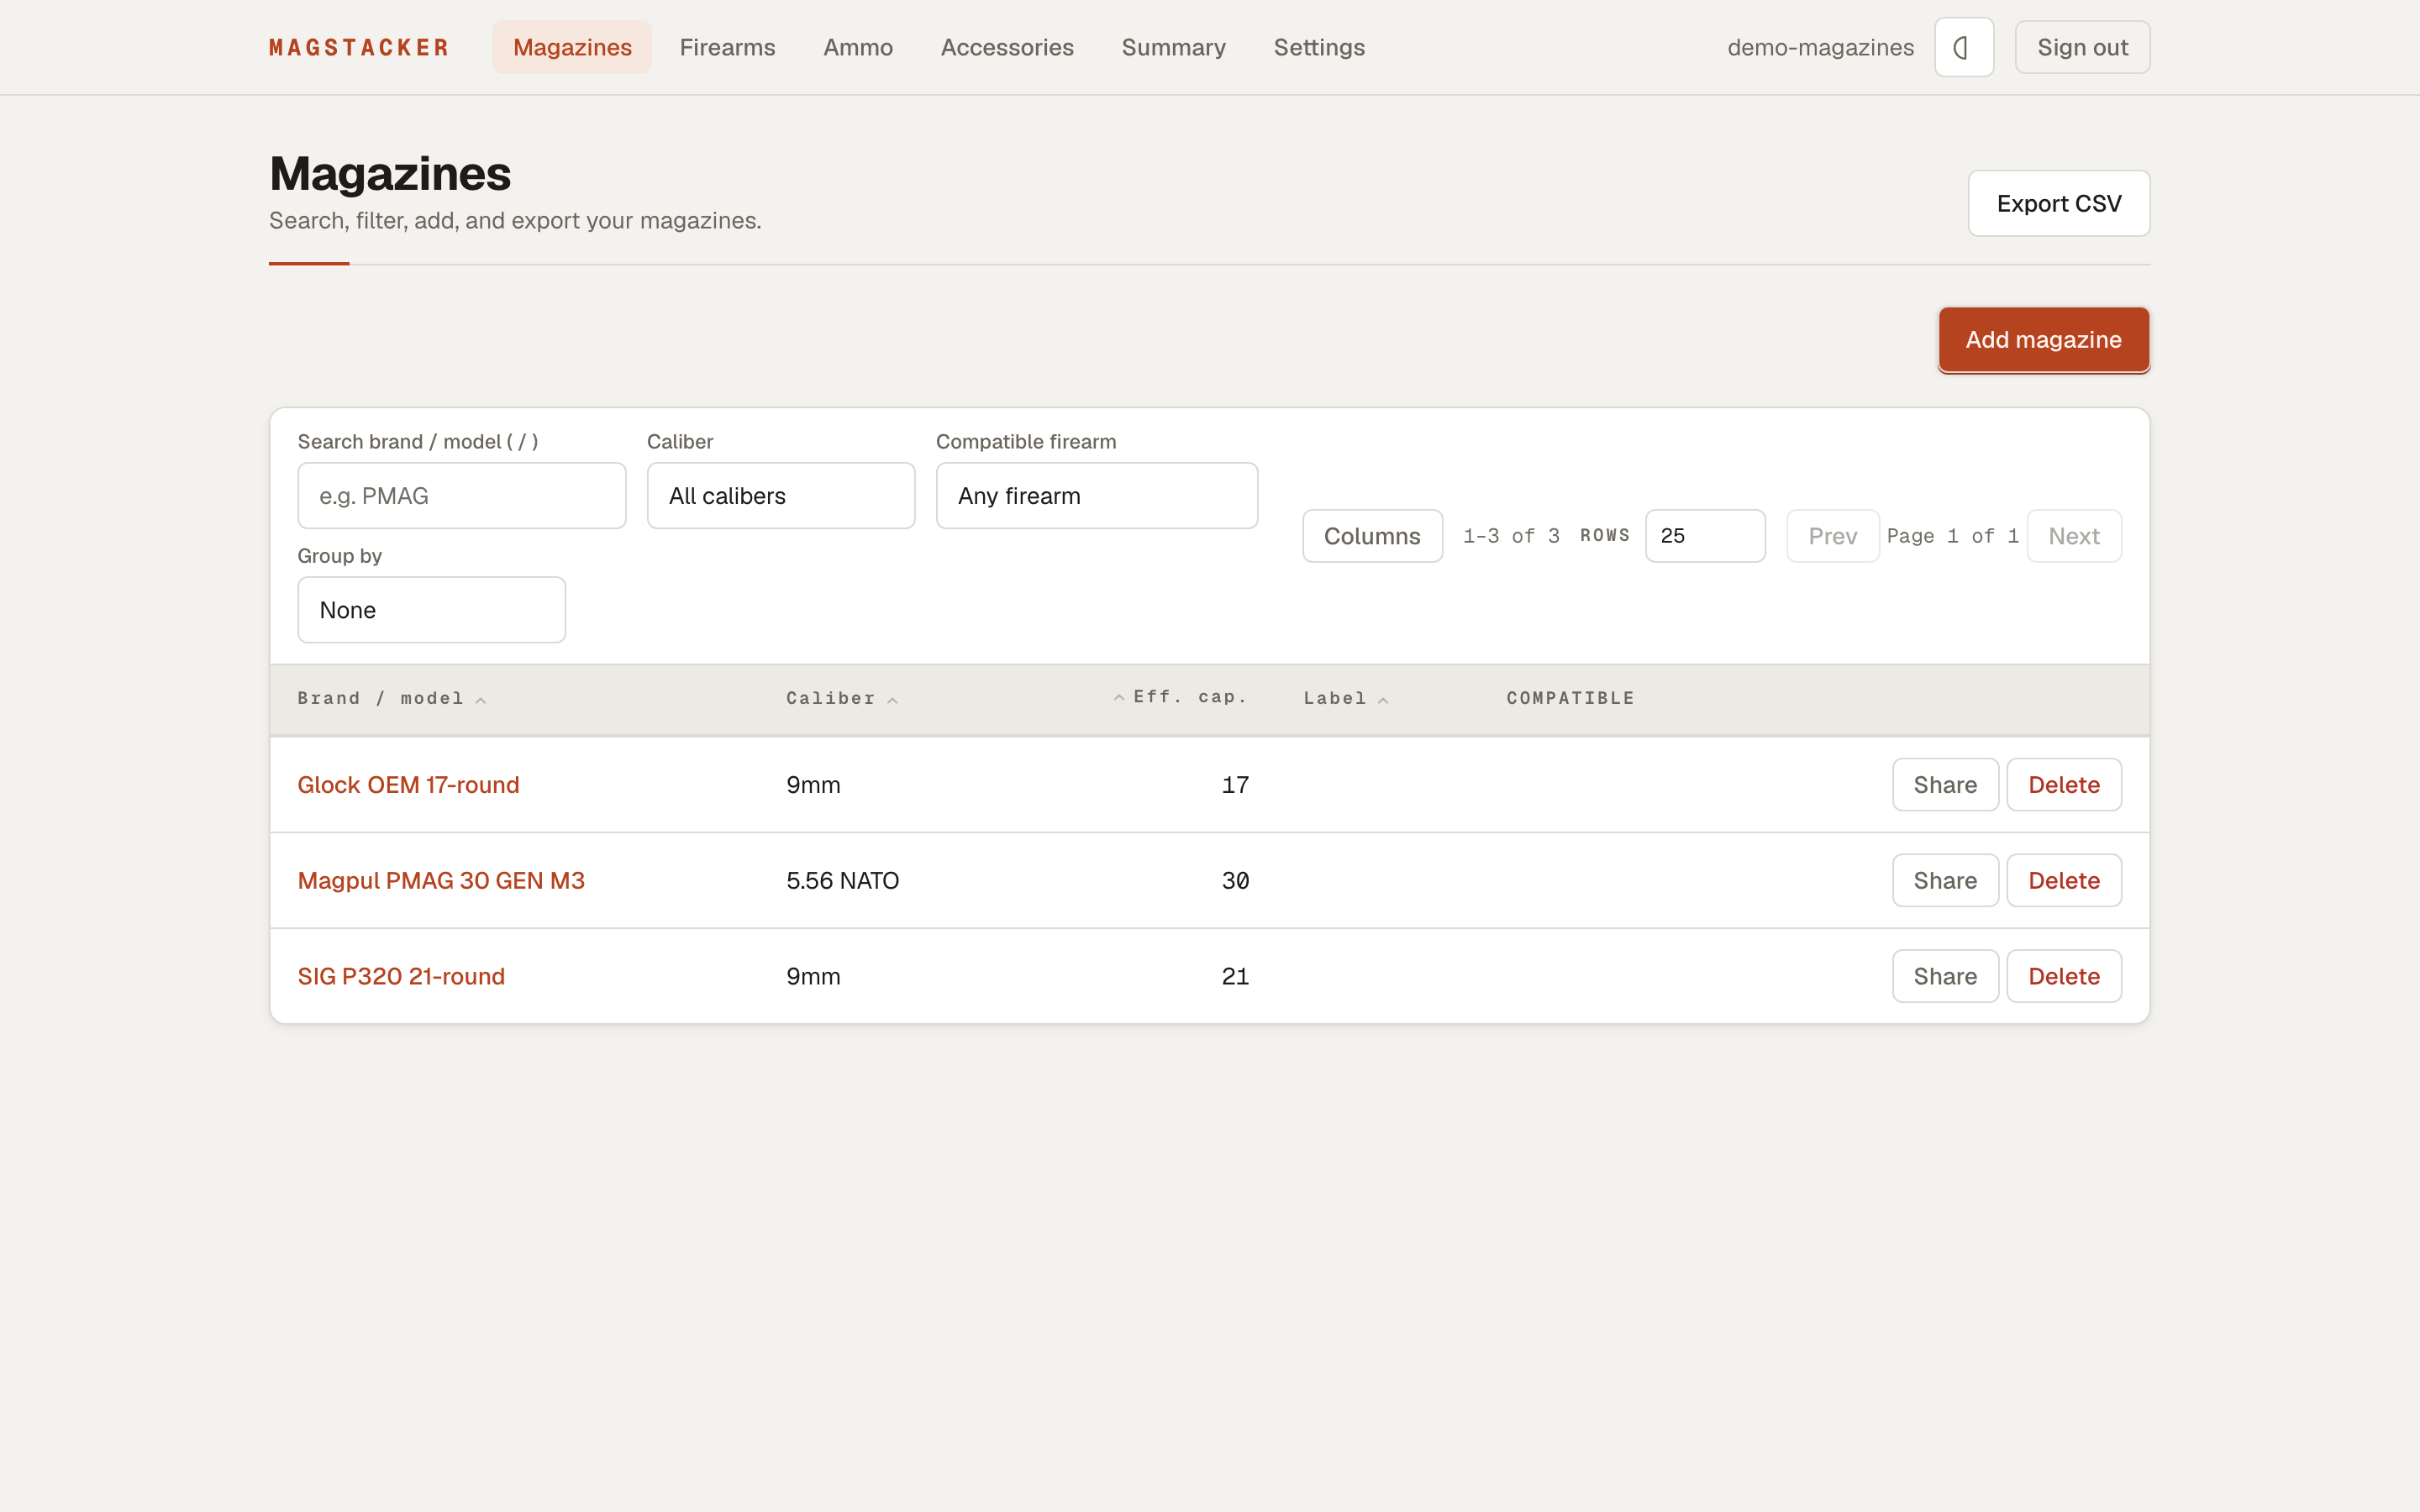
Task: Sort by Eff. cap. column header
Action: pos(1181,697)
